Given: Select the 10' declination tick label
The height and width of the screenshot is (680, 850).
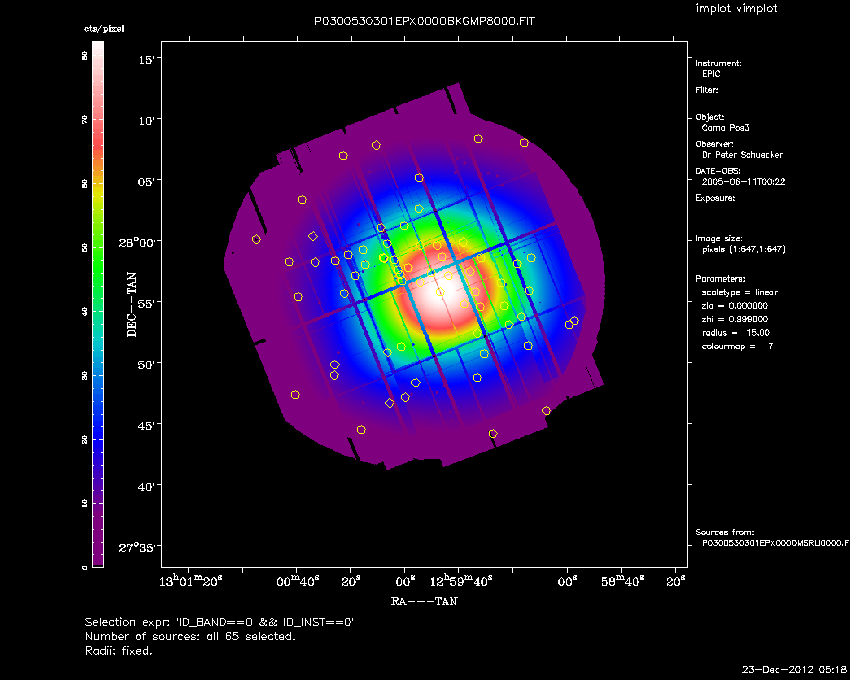Looking at the screenshot, I should (146, 120).
